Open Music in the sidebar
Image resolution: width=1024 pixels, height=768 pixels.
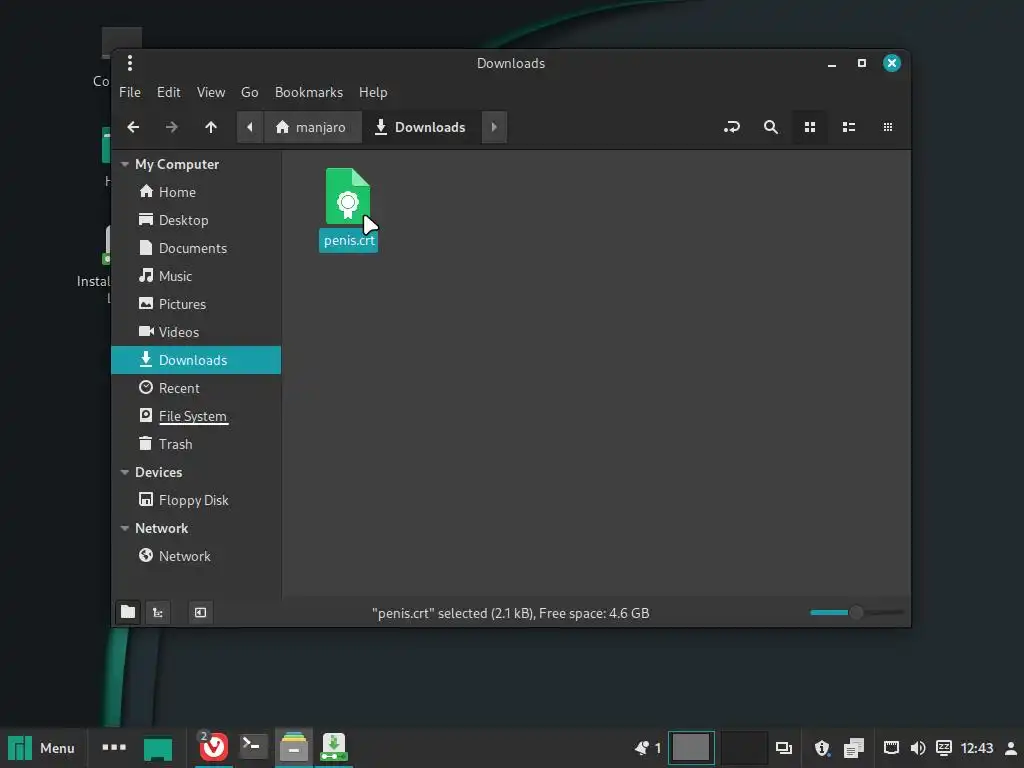tap(196, 276)
